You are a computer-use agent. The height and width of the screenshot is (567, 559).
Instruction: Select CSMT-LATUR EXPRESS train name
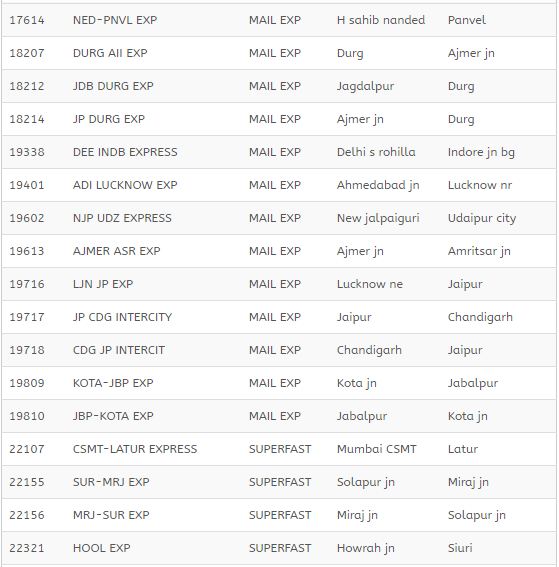coord(135,449)
